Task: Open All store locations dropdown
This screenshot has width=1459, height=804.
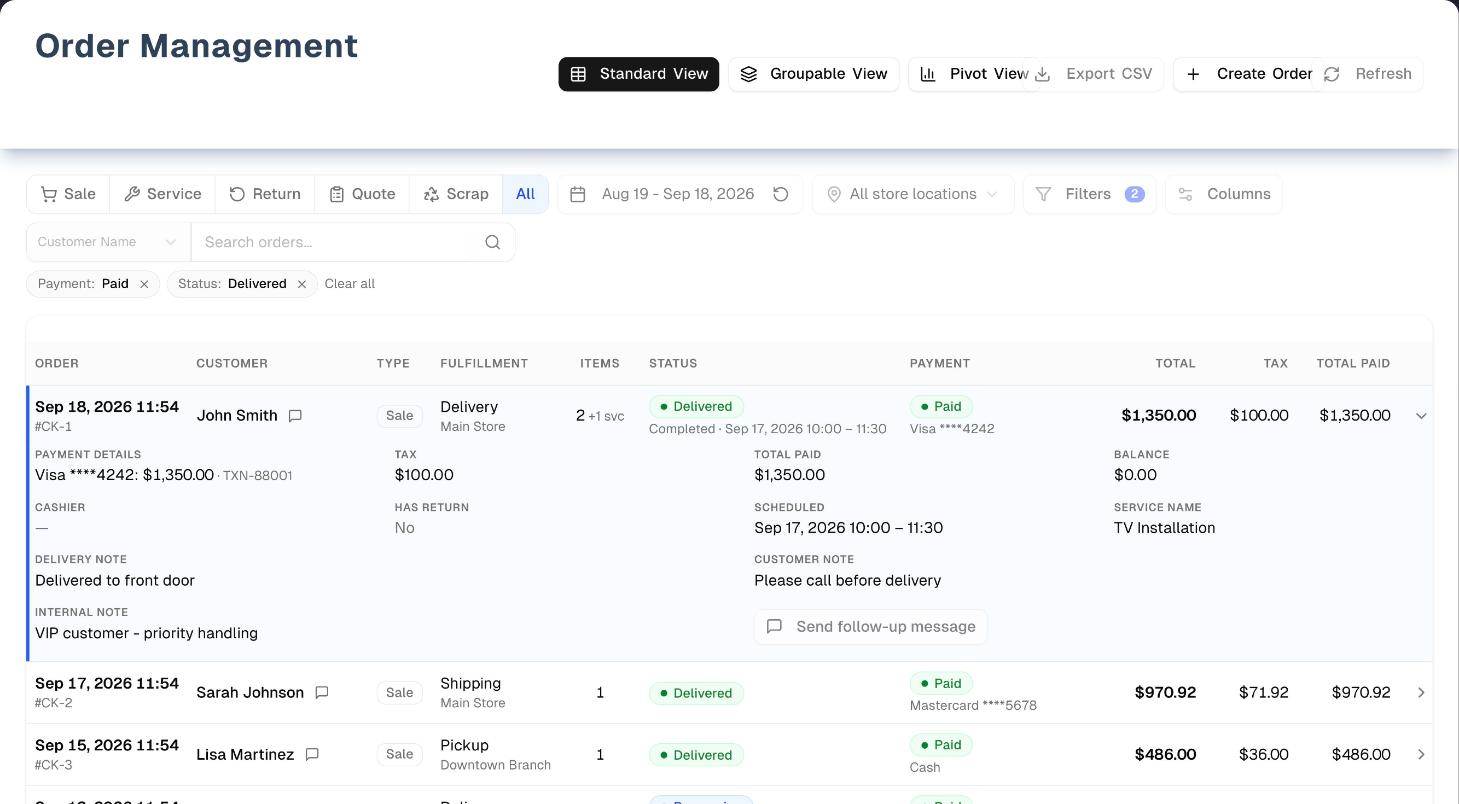Action: (913, 194)
